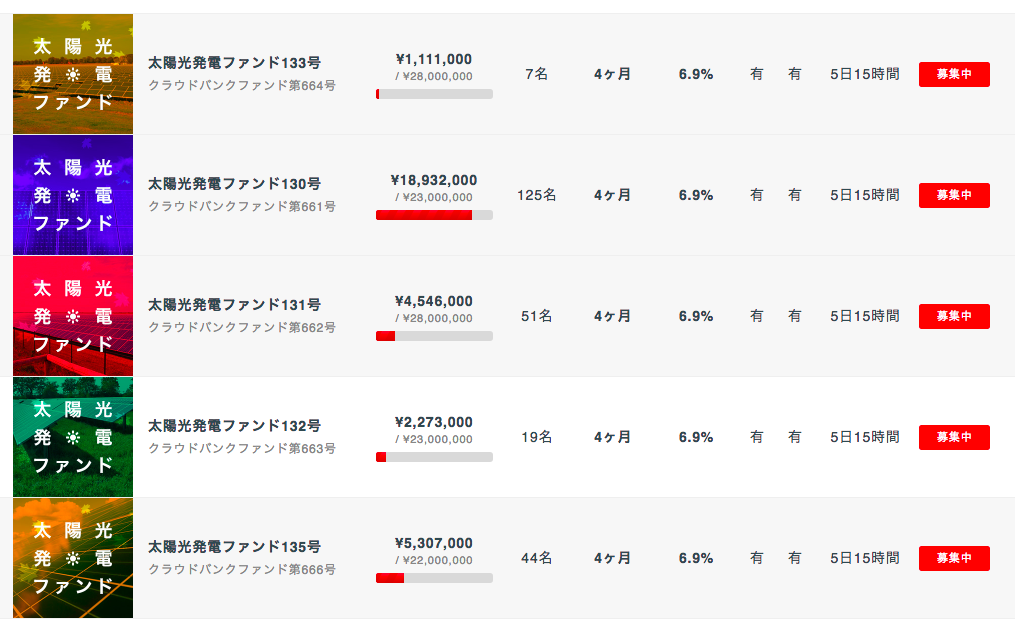Open title link 太陽光発電ファンド132号
This screenshot has height=634, width=1015.
234,426
